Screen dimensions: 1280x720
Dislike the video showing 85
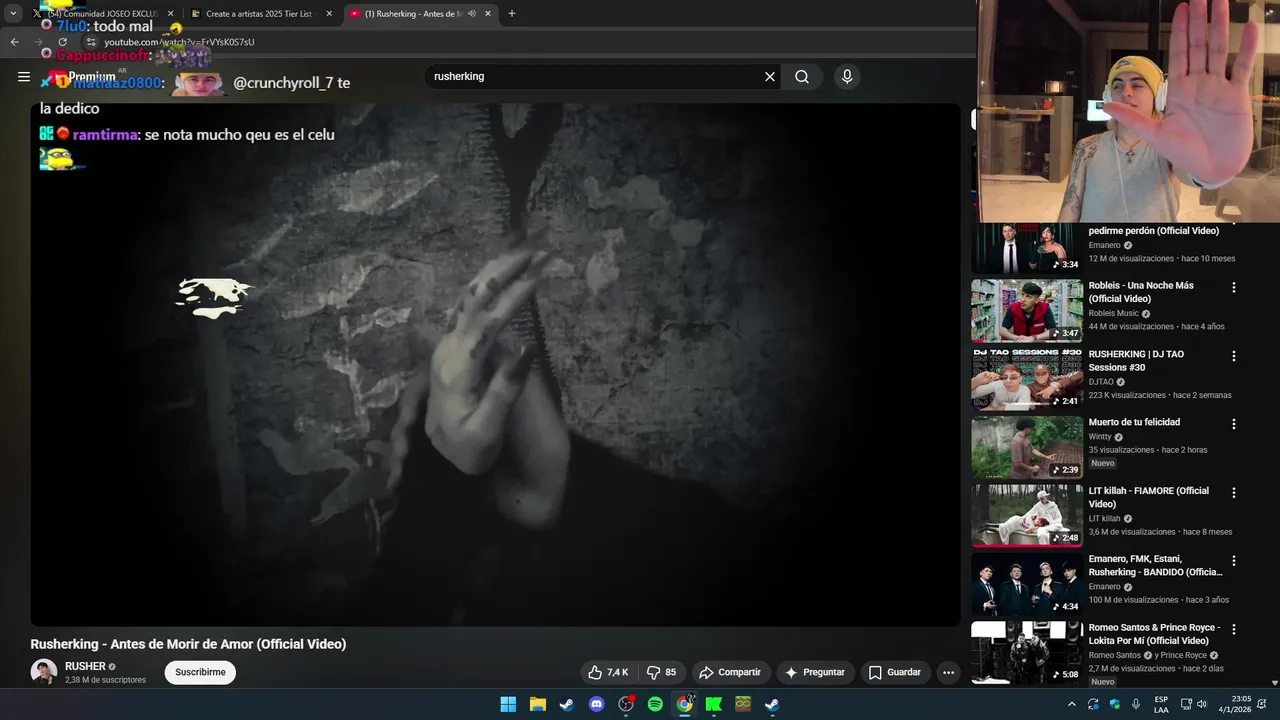tap(661, 672)
